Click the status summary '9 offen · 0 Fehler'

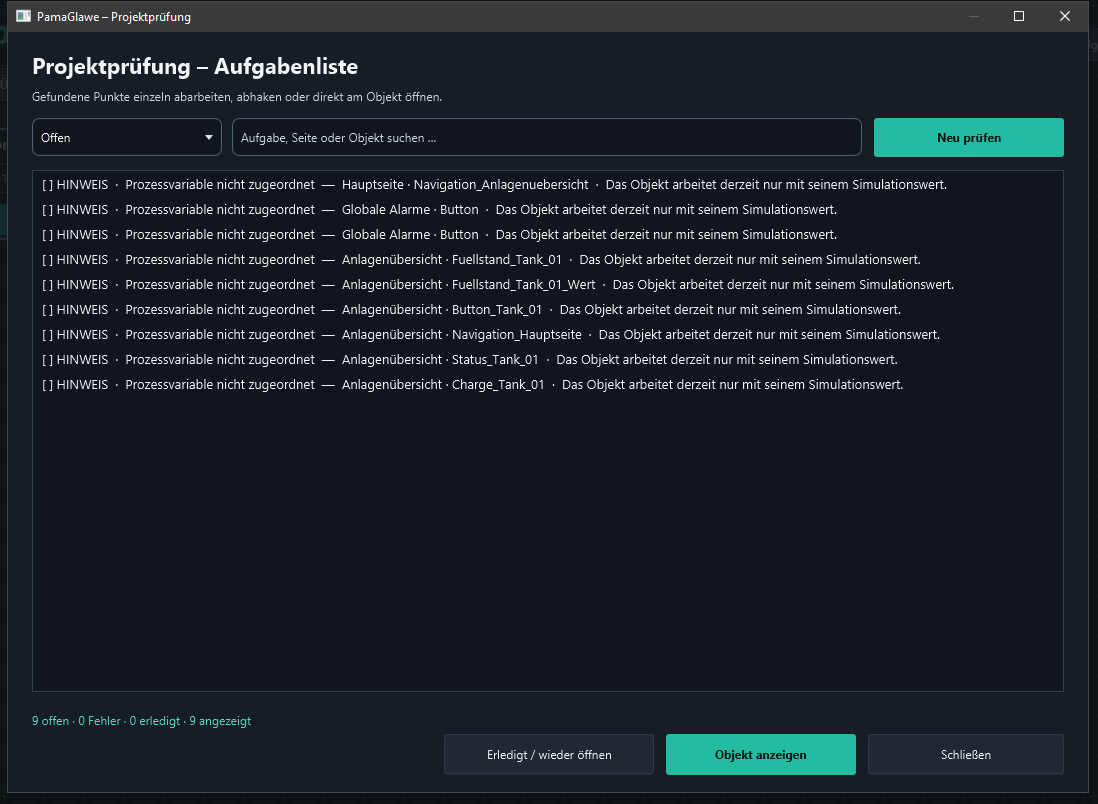(x=76, y=721)
